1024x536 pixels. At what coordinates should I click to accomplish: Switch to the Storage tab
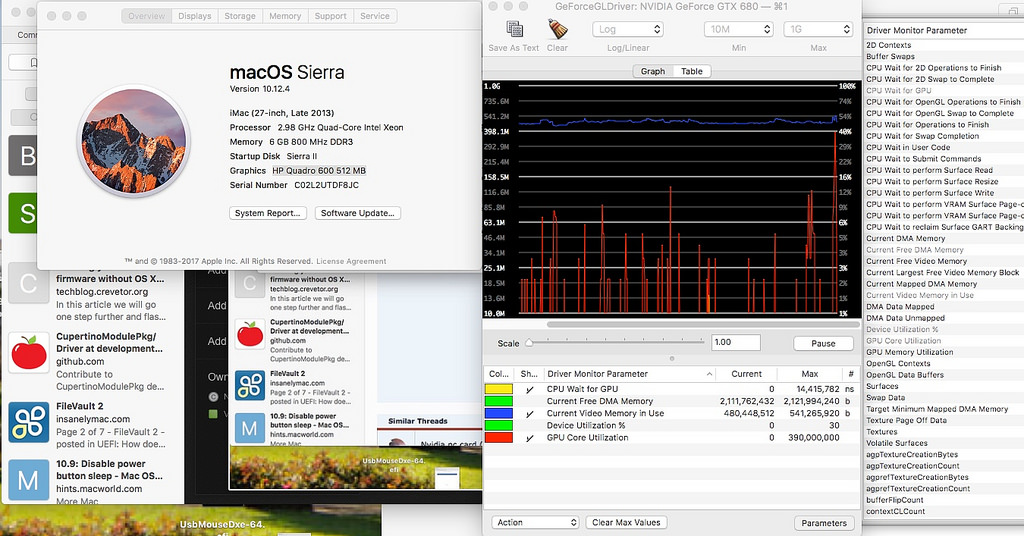[x=240, y=16]
